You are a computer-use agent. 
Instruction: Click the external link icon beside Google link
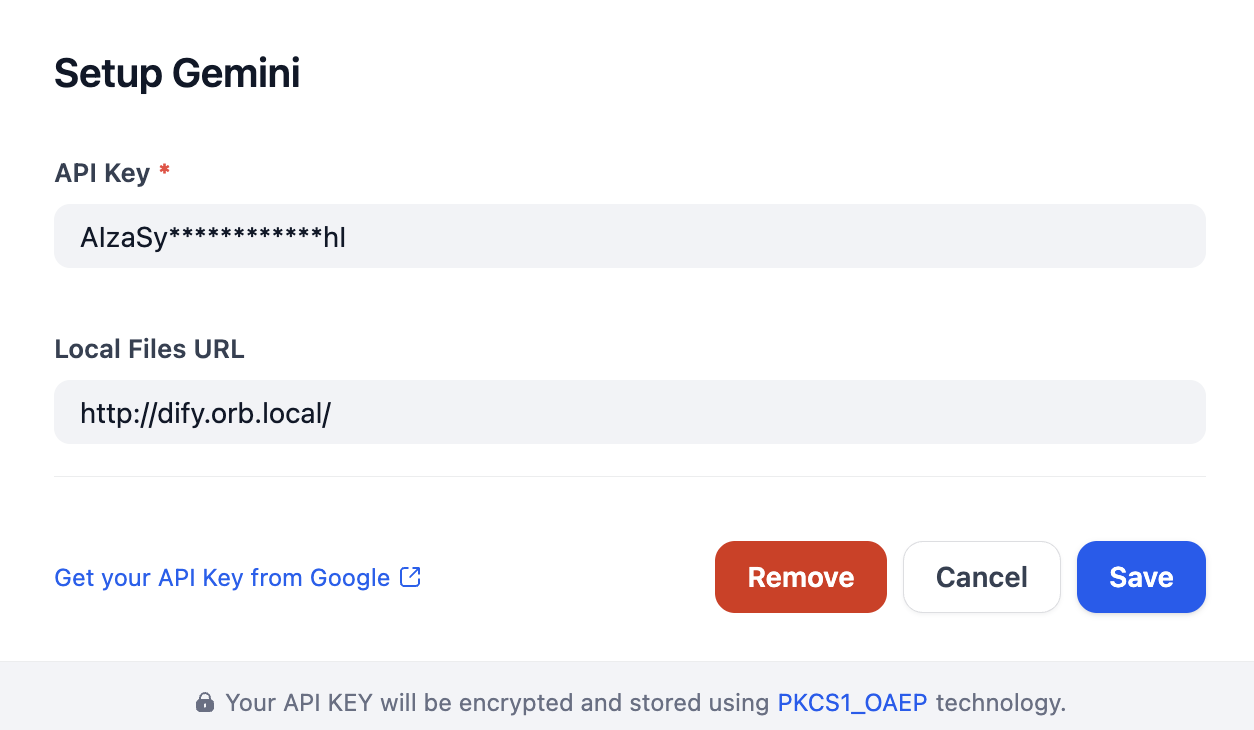(410, 577)
